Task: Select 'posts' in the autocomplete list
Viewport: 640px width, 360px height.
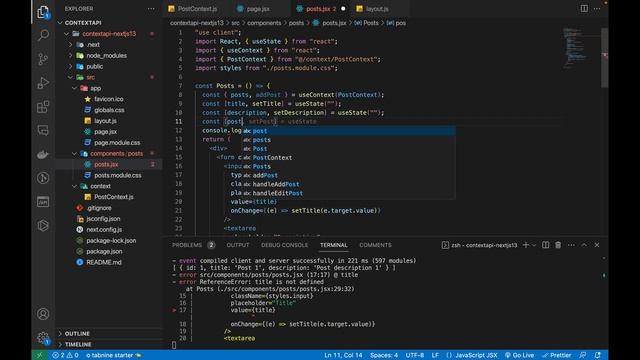Action: pyautogui.click(x=348, y=140)
